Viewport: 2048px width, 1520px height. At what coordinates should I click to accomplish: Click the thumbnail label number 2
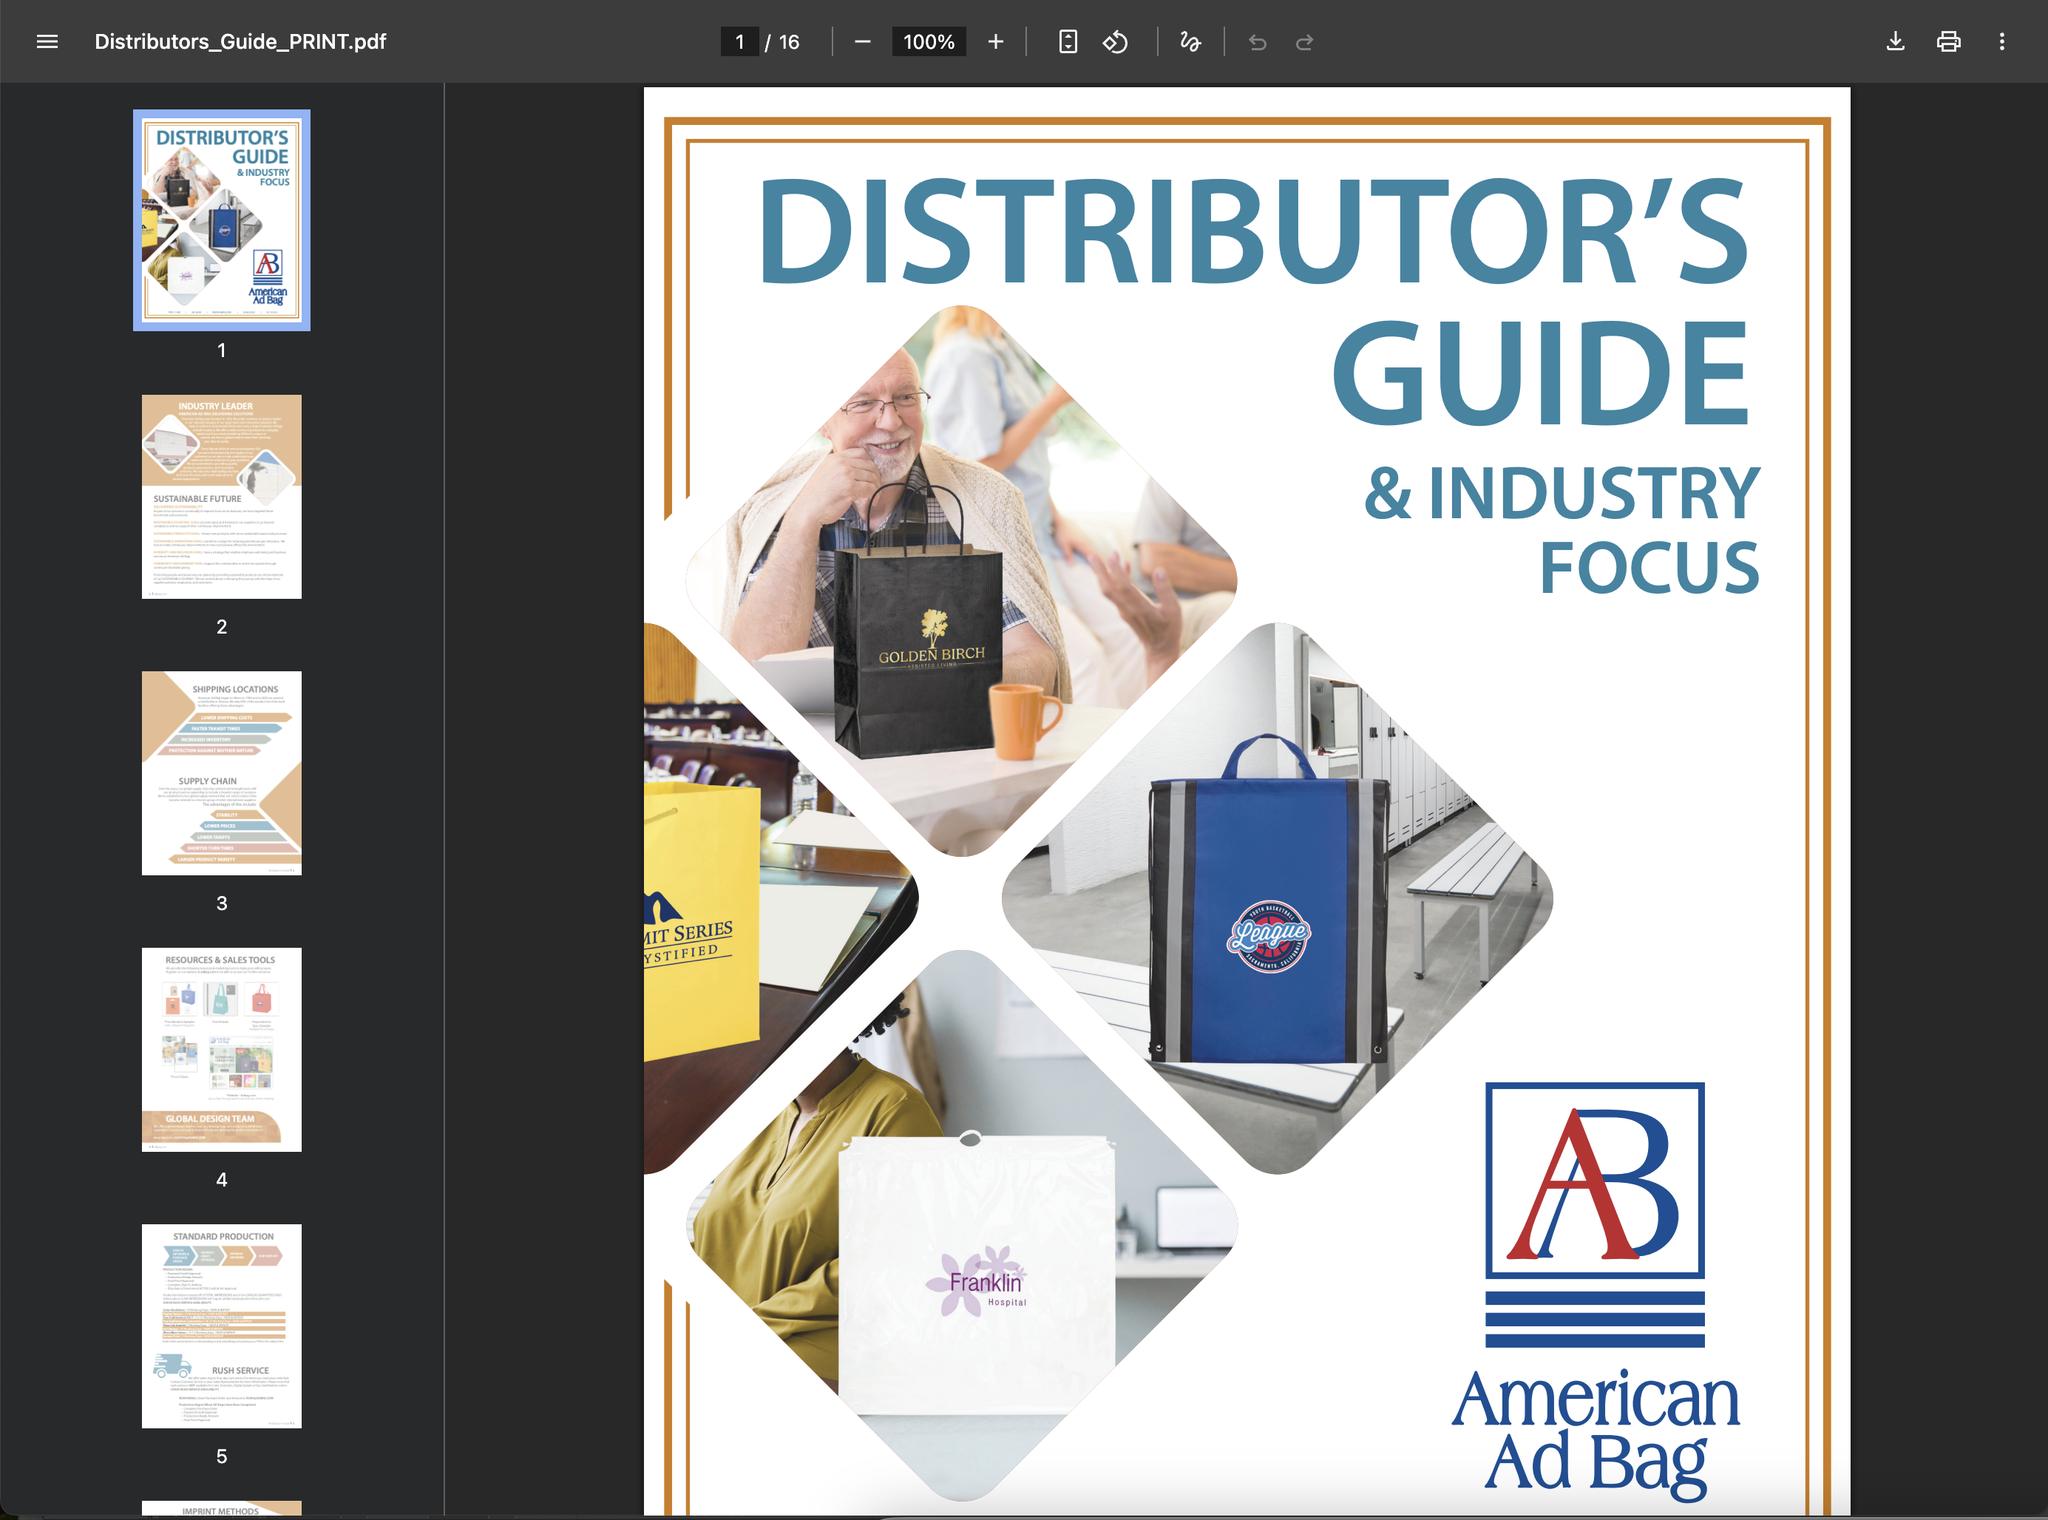pos(222,627)
